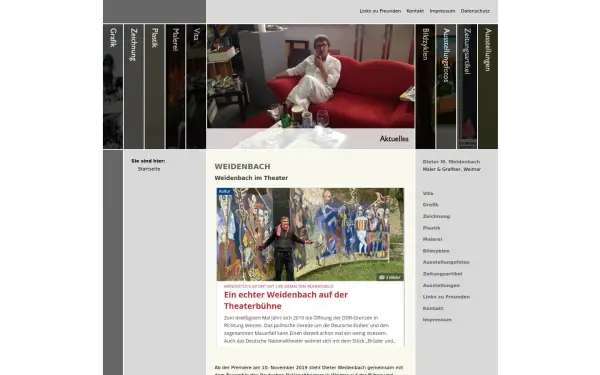600x375 pixels.
Task: Click the '2 Bilder' gallery badge
Action: (x=390, y=277)
